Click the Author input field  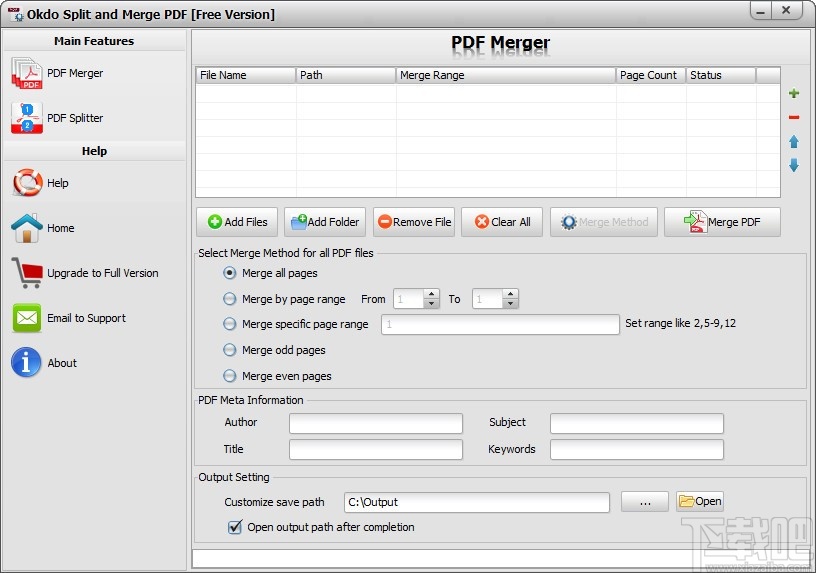376,423
